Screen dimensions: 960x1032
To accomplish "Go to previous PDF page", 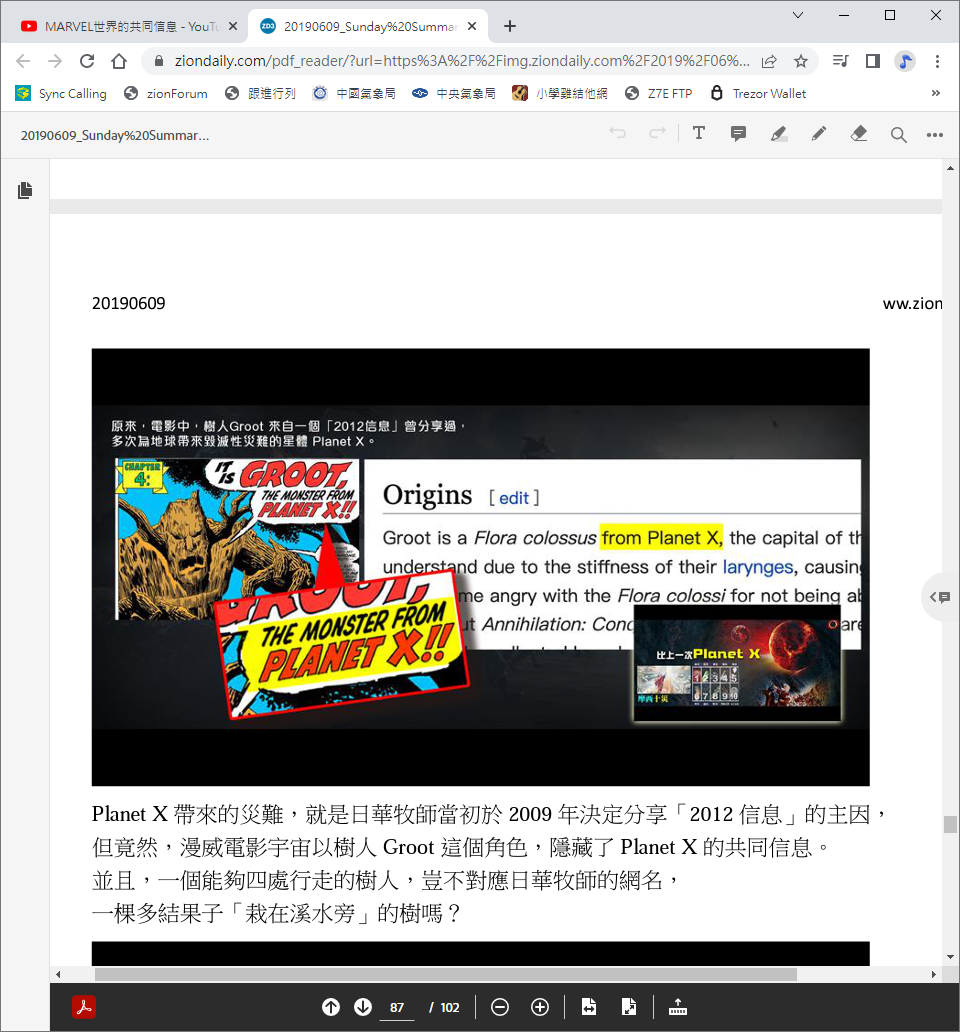I will (331, 1007).
